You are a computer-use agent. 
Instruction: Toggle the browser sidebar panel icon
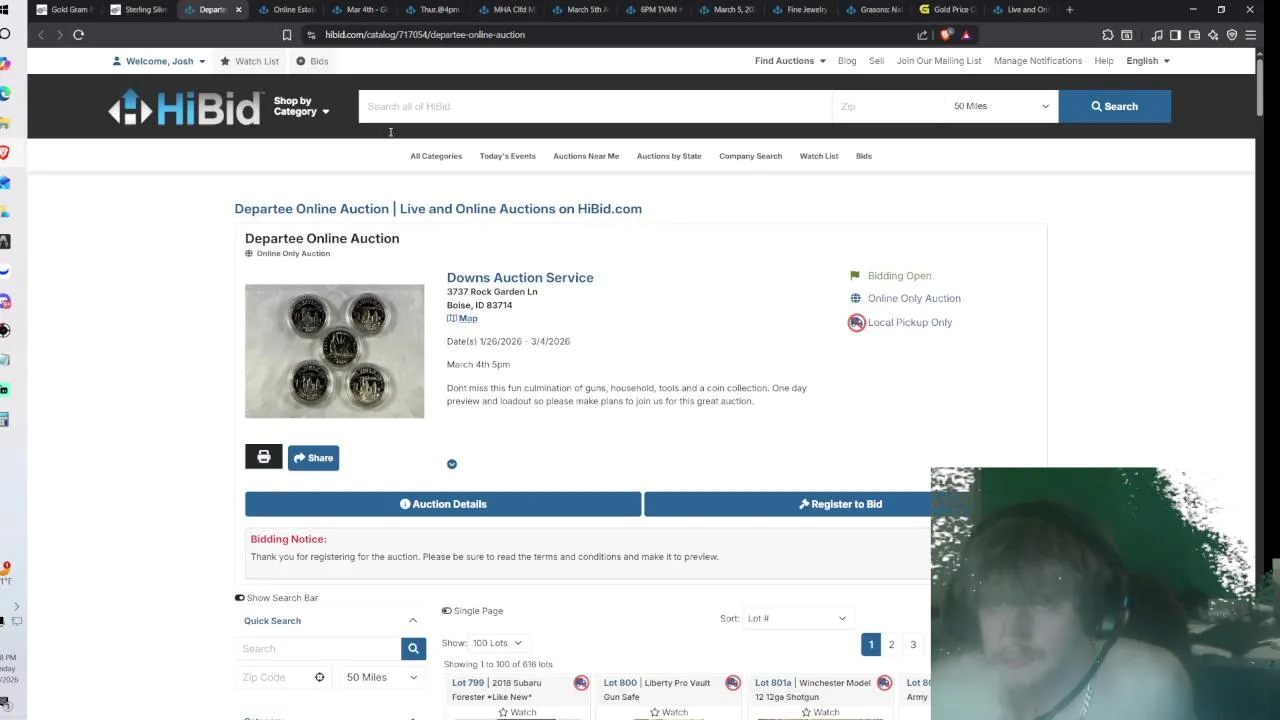1175,35
